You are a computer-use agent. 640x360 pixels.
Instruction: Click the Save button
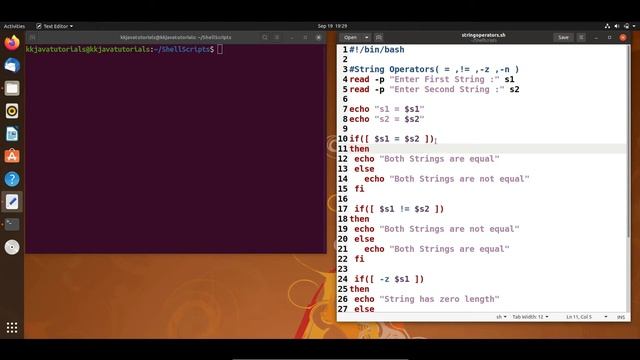pyautogui.click(x=563, y=37)
